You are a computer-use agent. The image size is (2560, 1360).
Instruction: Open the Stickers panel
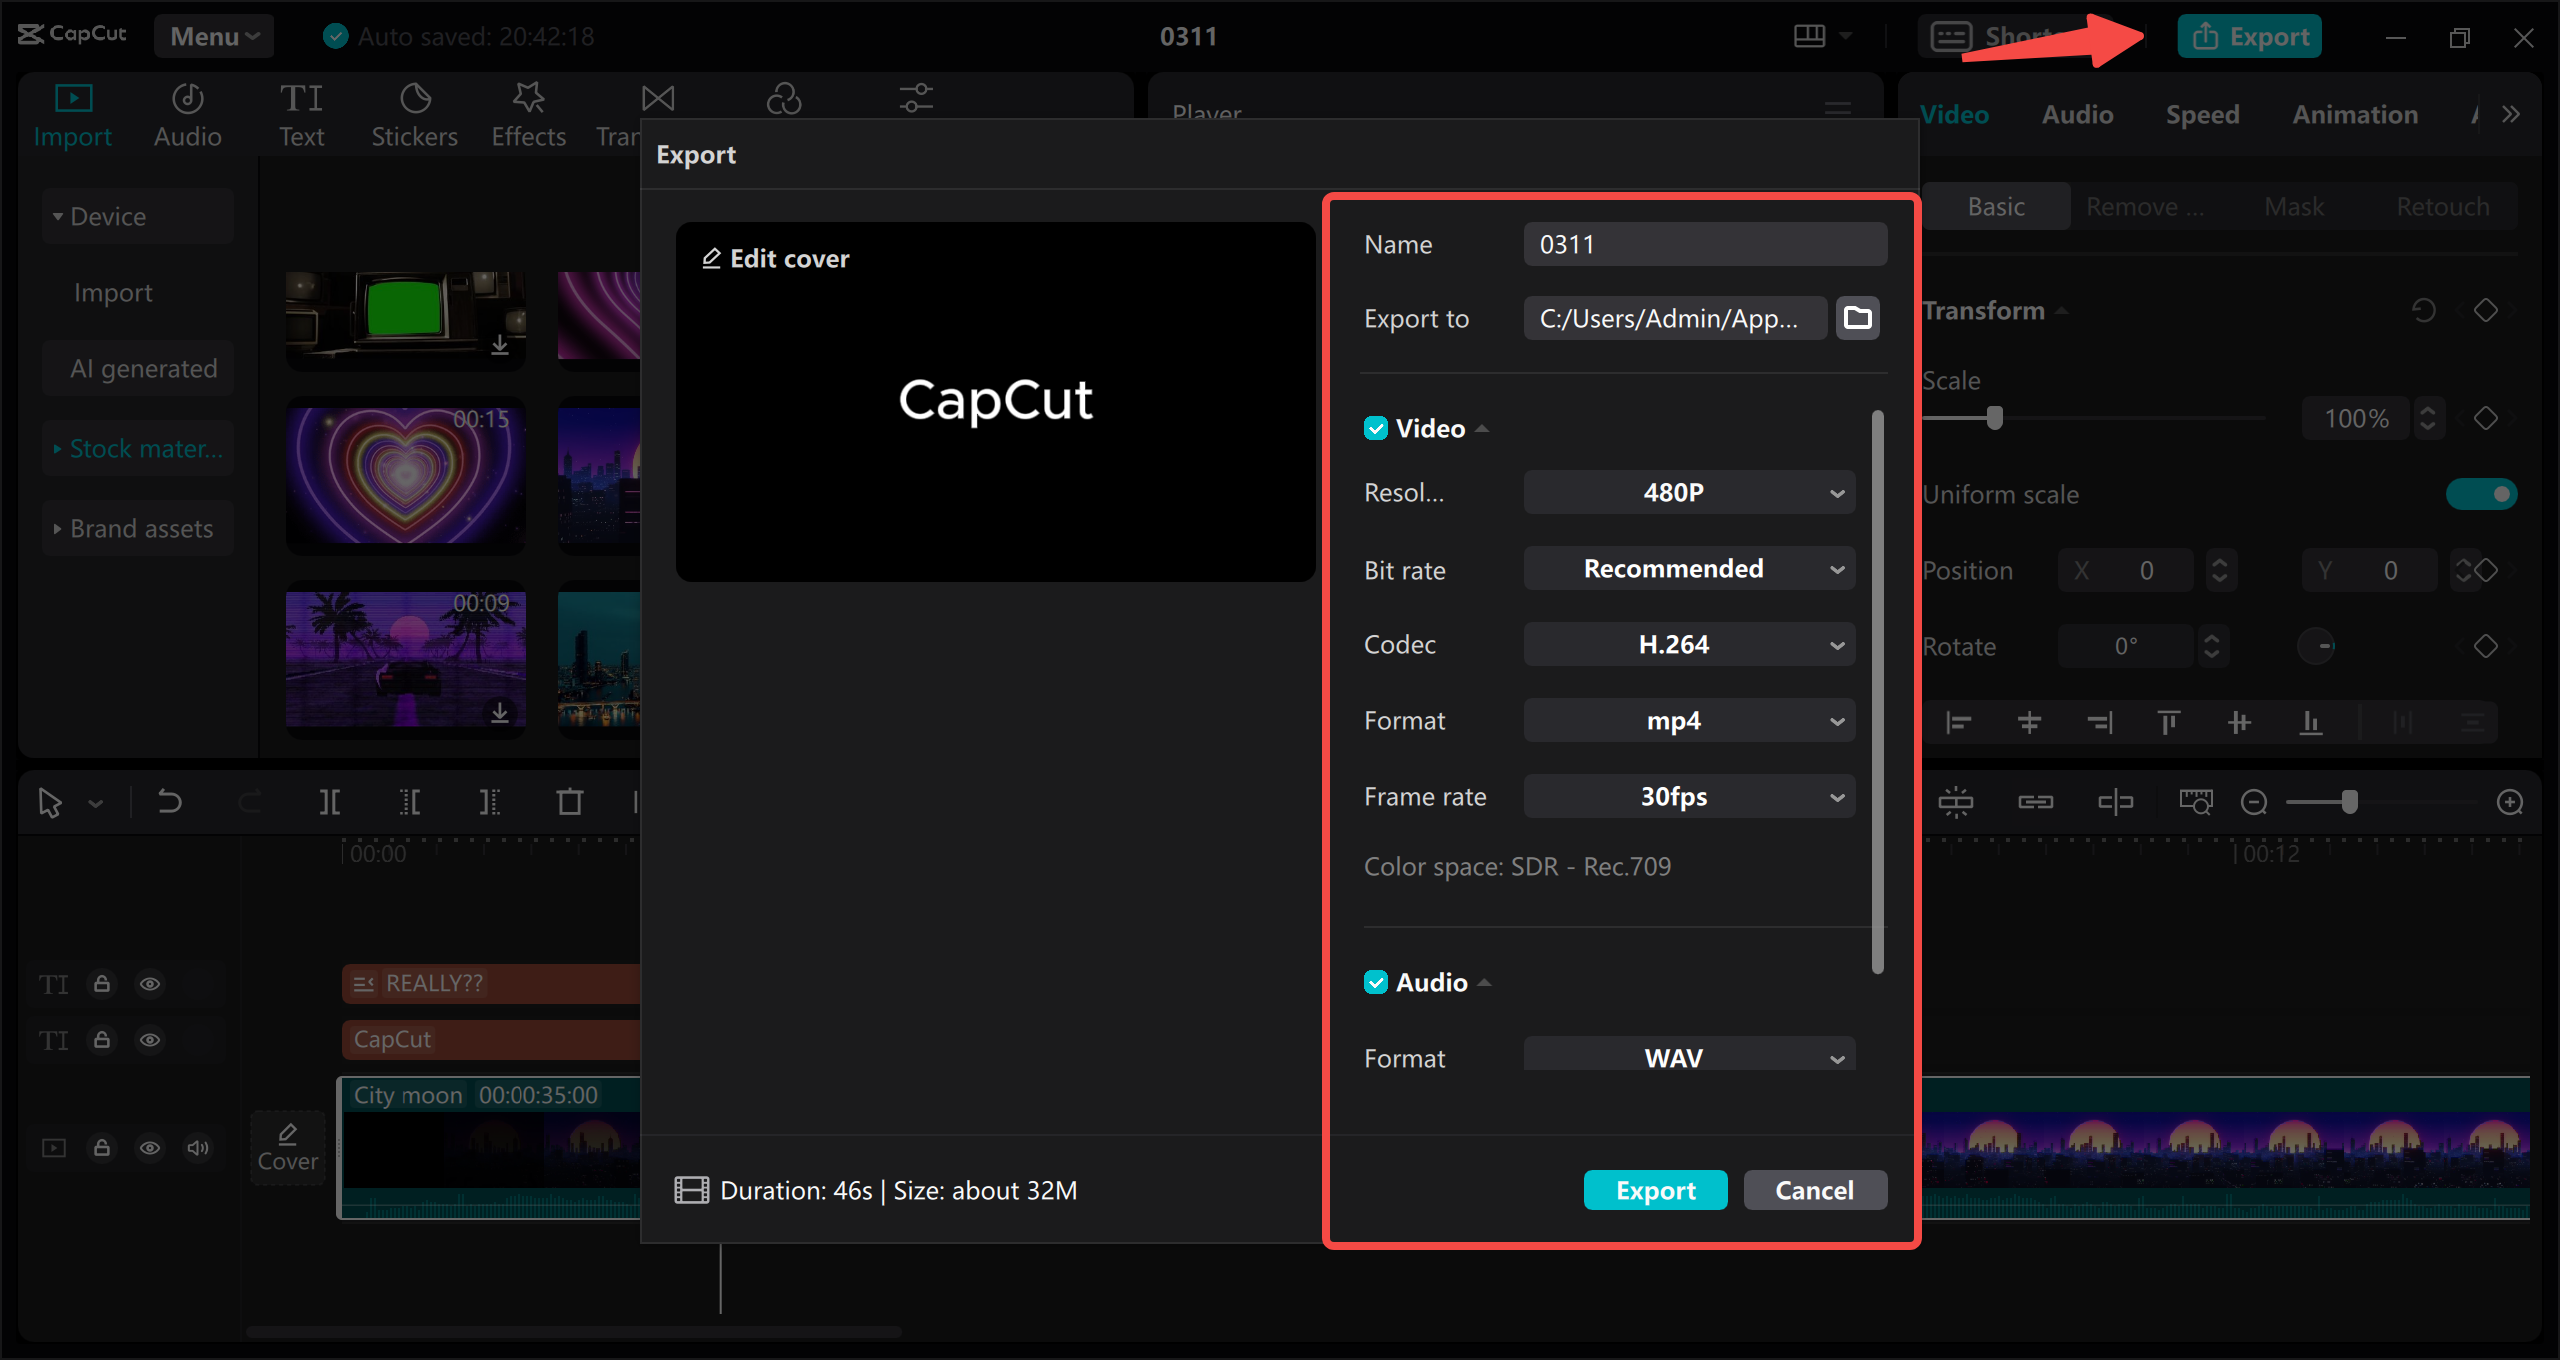(x=414, y=112)
